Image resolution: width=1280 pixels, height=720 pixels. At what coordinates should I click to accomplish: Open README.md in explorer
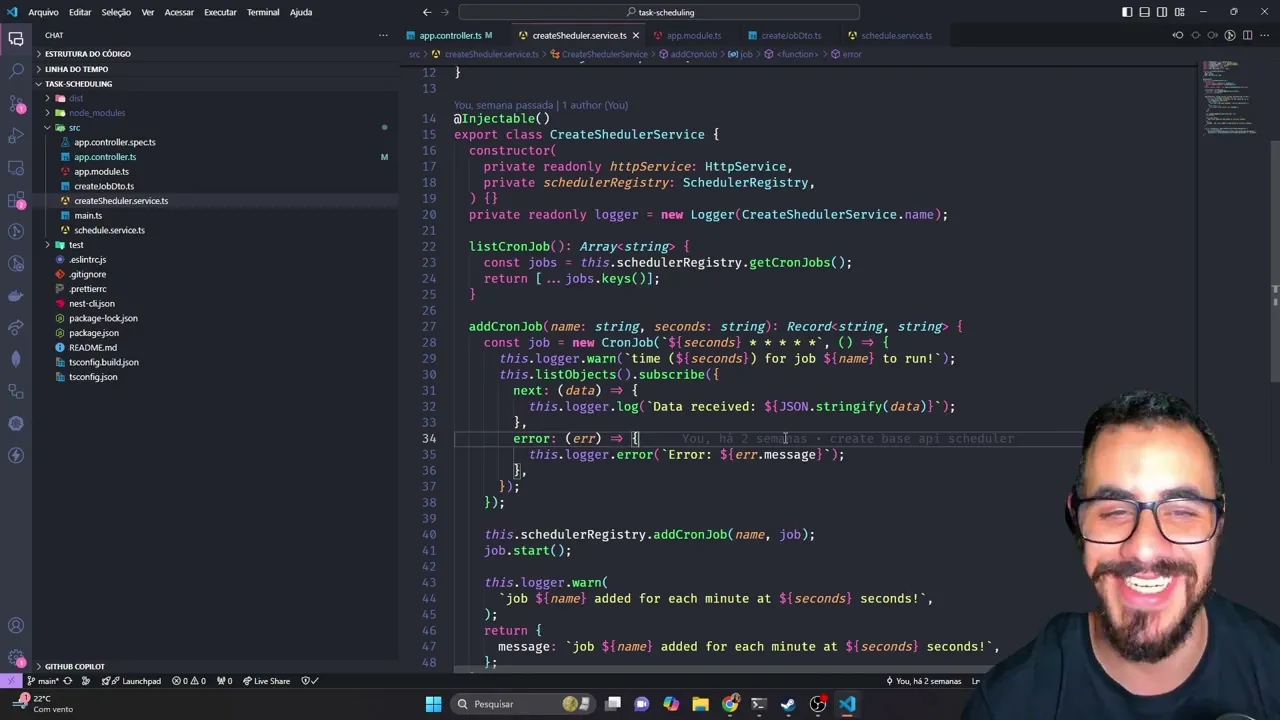click(93, 348)
